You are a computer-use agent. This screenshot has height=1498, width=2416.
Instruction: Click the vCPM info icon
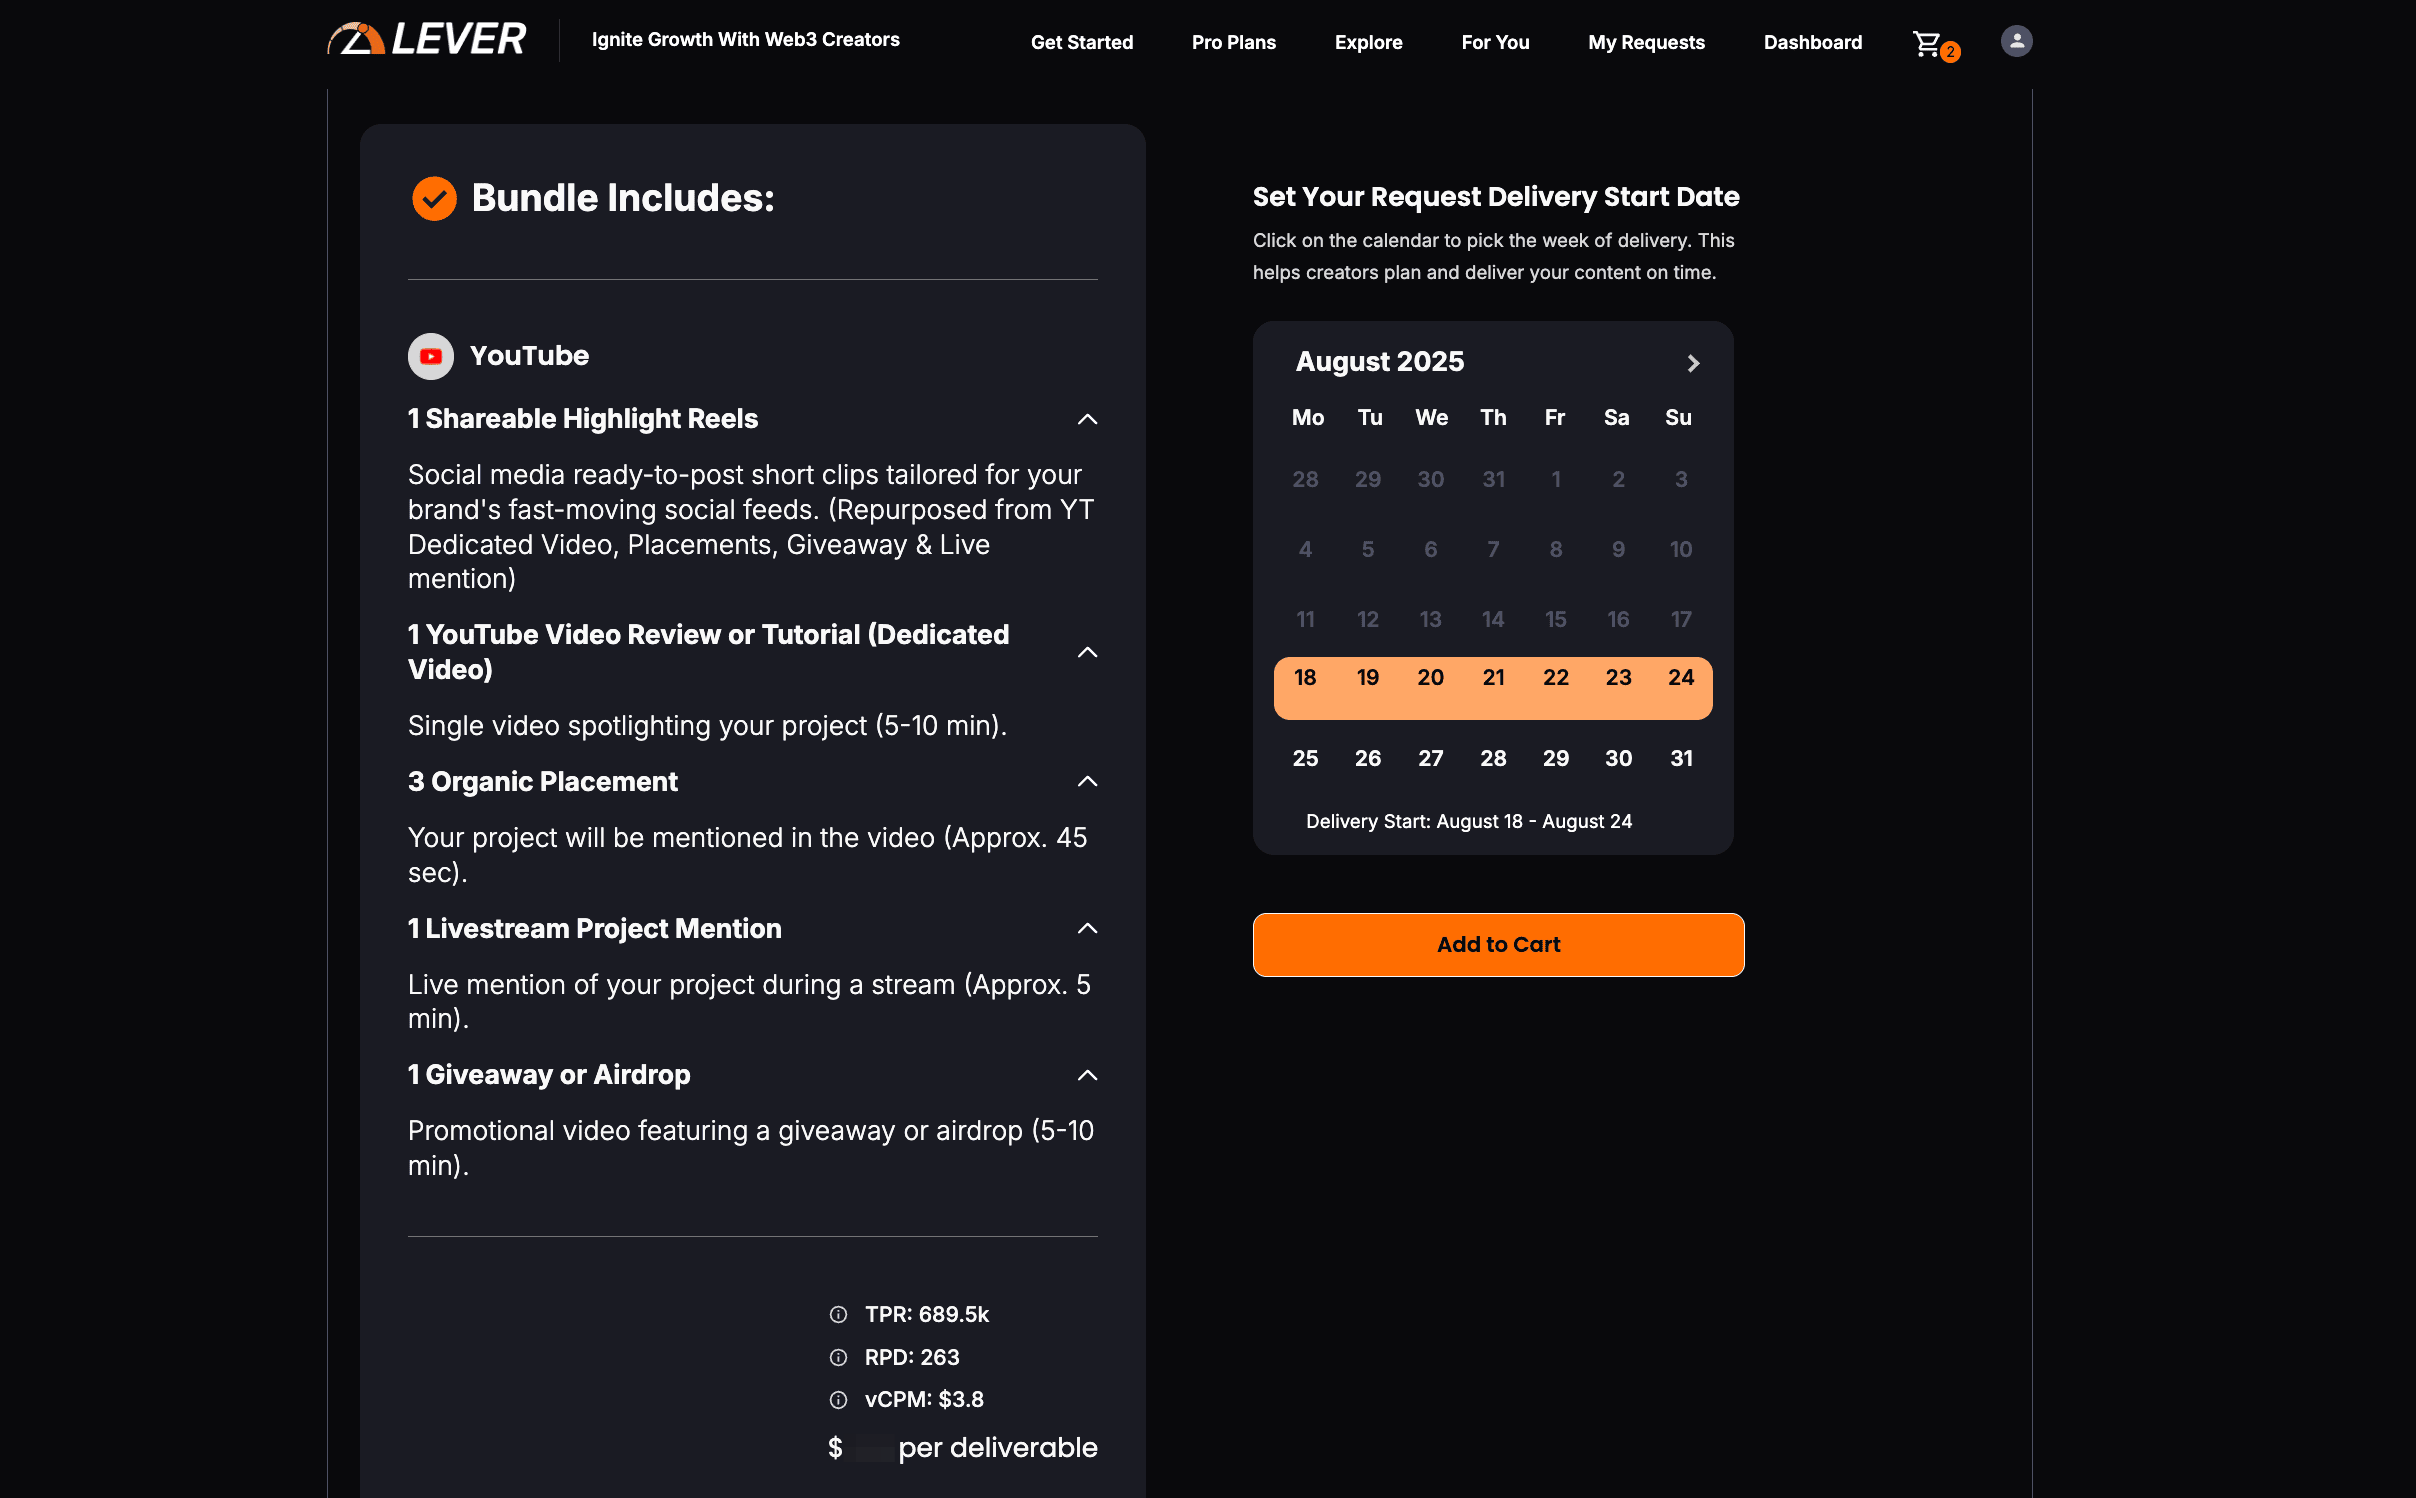tap(838, 1400)
